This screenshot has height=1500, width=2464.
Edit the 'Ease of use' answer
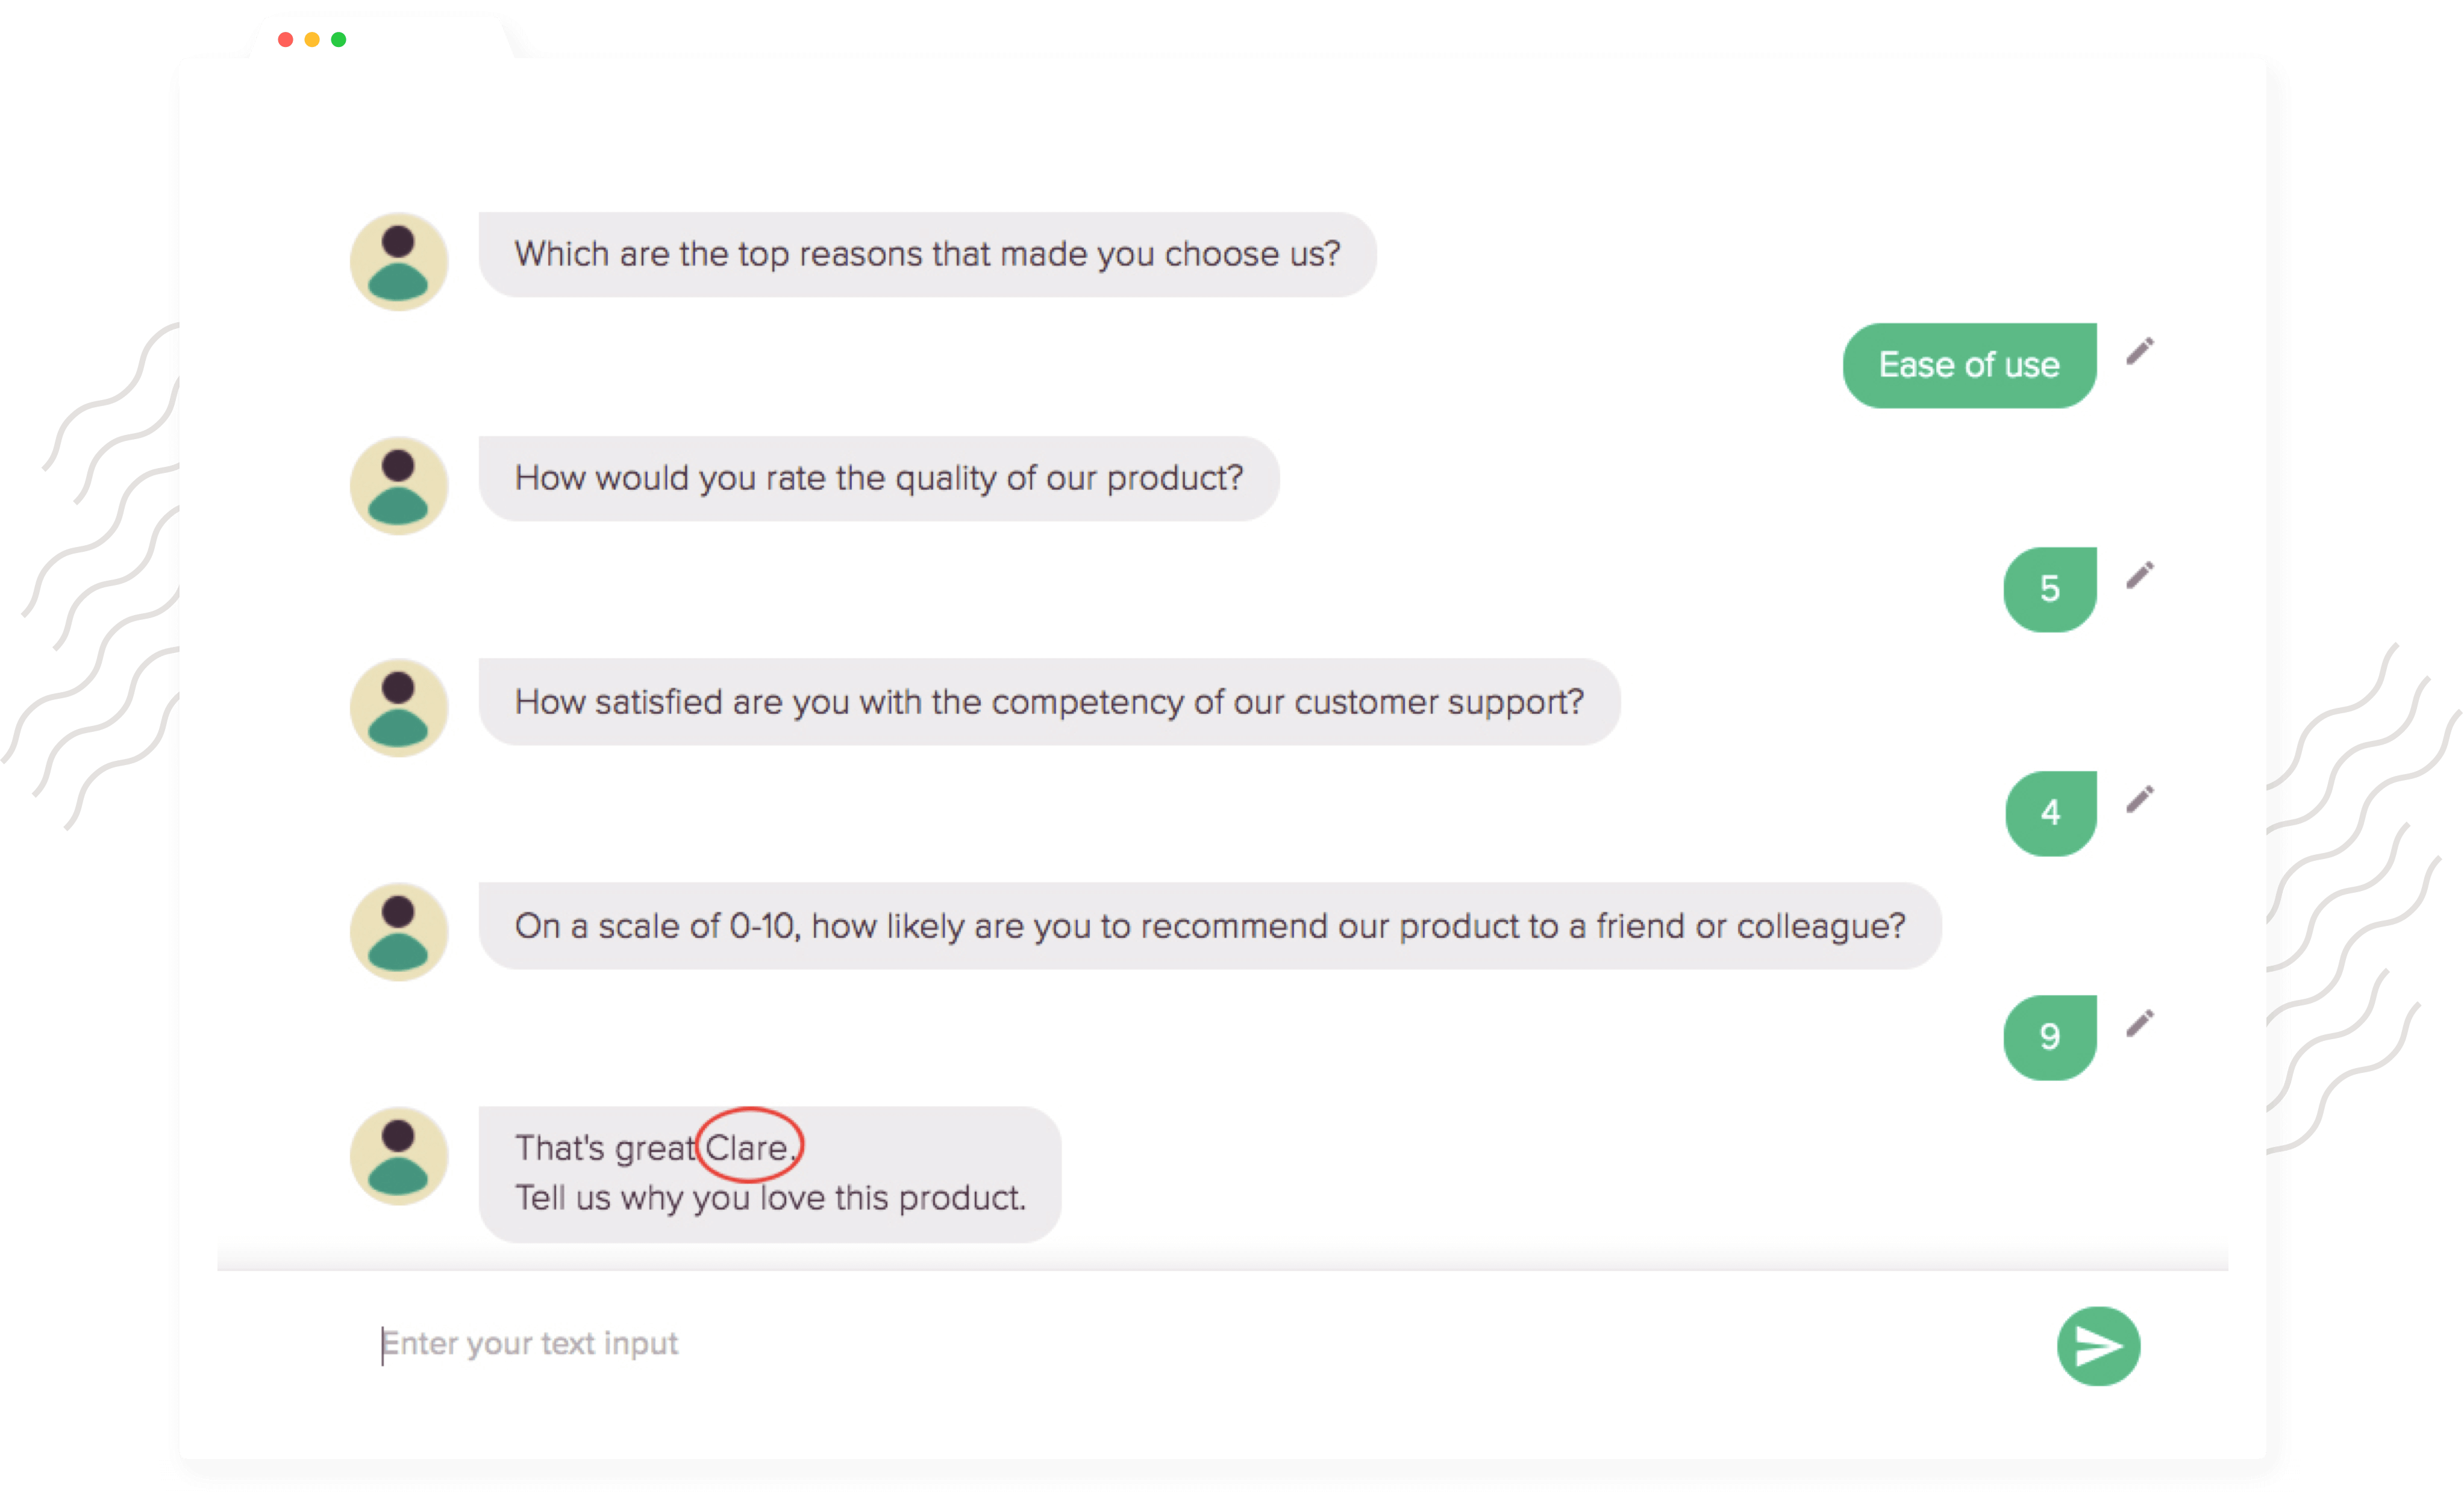(x=2139, y=351)
